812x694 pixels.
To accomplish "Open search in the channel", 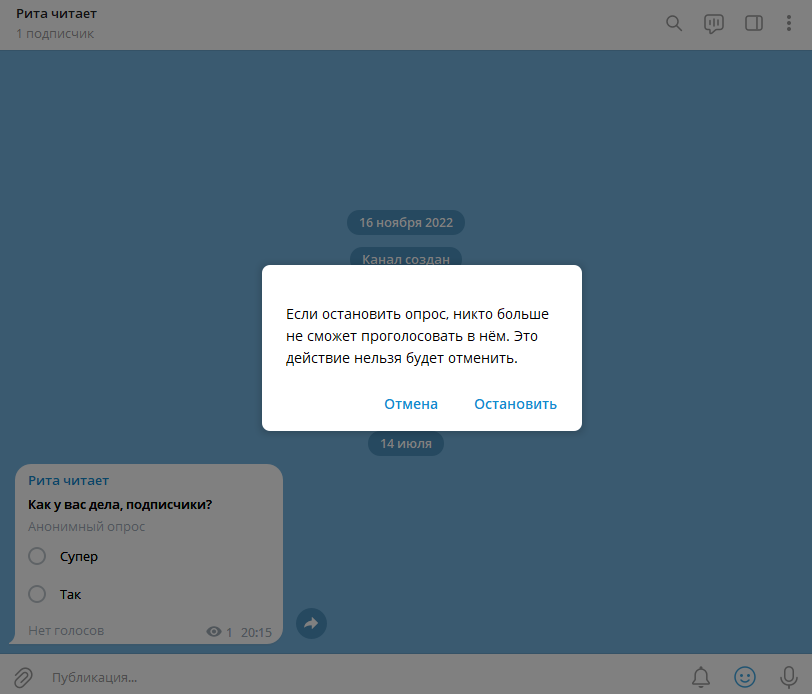I will click(674, 24).
